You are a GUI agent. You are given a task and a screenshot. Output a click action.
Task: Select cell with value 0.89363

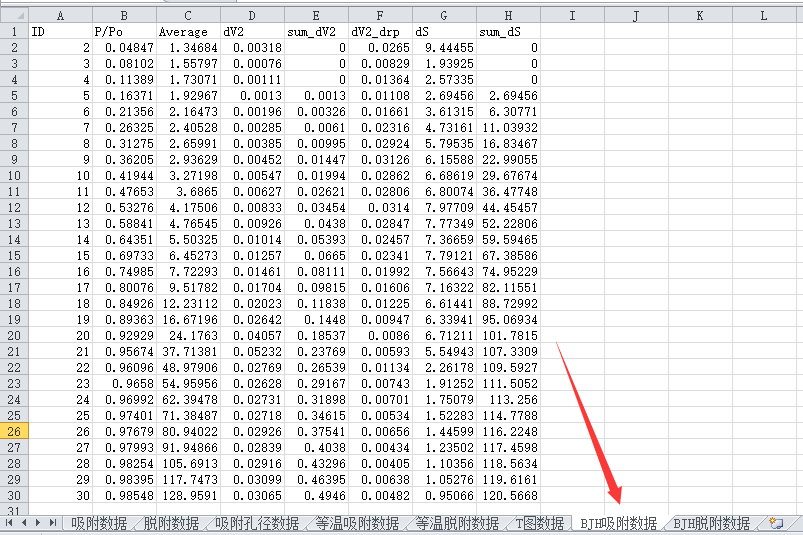click(x=124, y=319)
